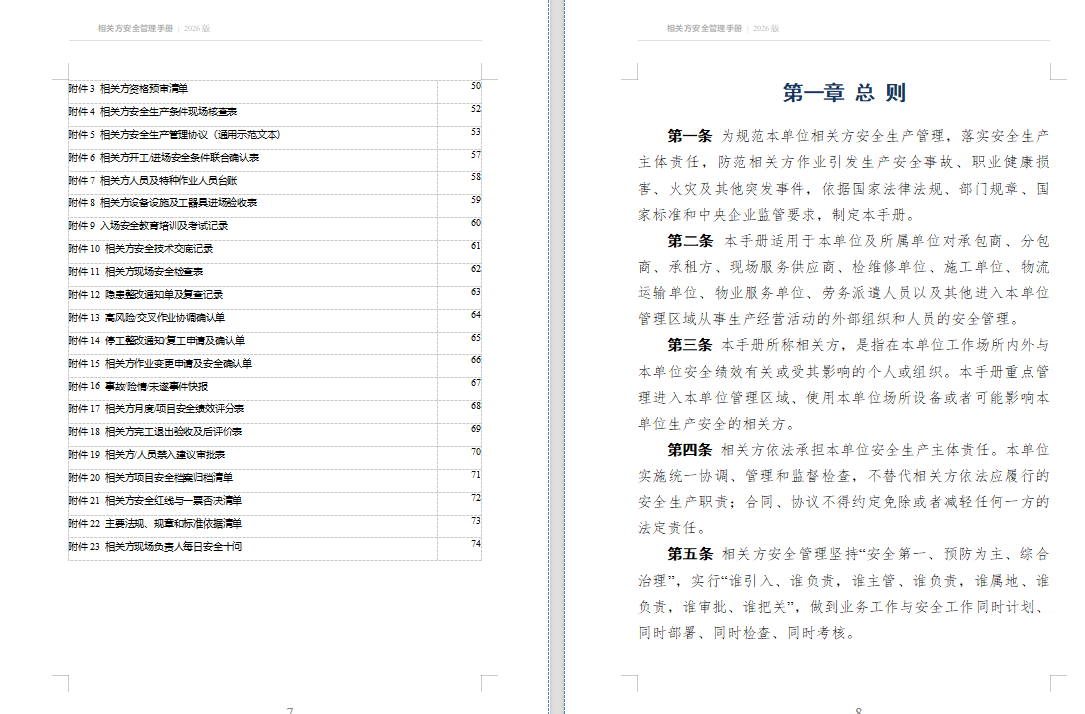
Task: Click page number 64 for 附件13
Action: click(x=475, y=314)
